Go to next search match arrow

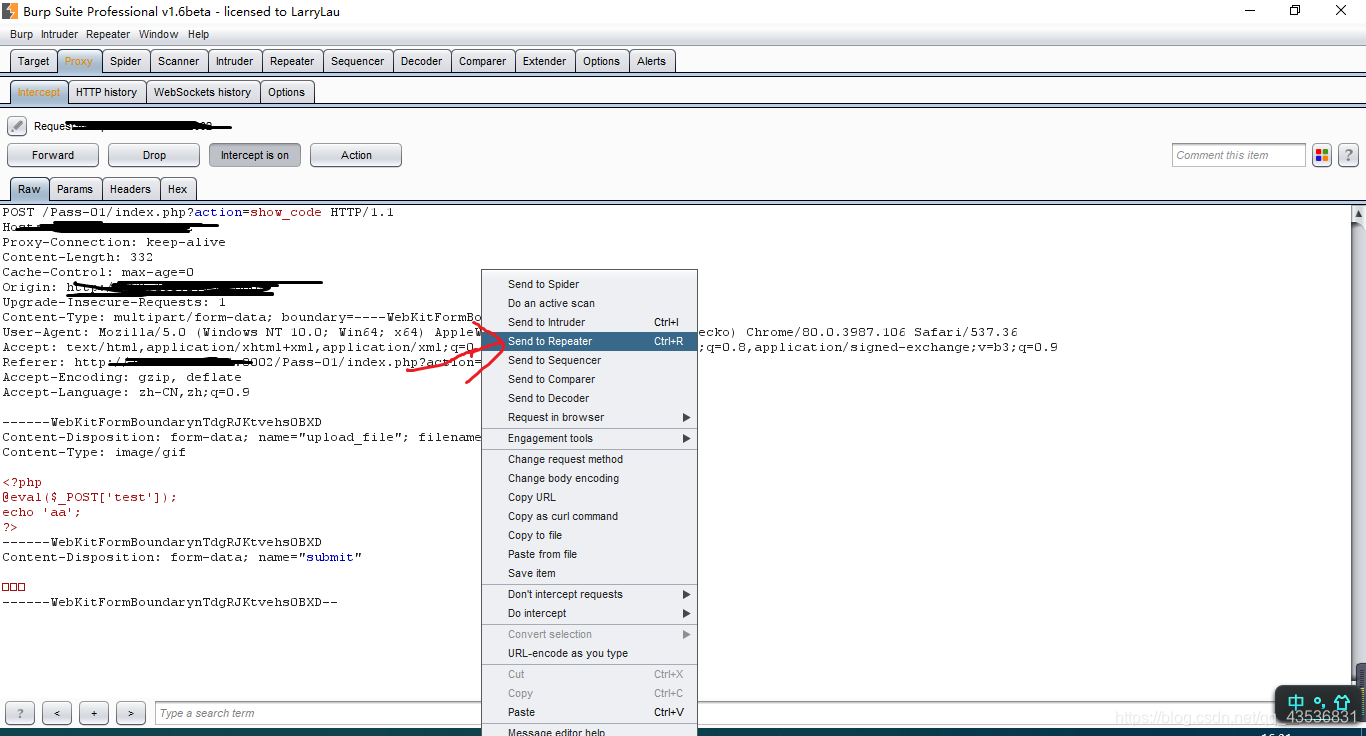pos(131,713)
